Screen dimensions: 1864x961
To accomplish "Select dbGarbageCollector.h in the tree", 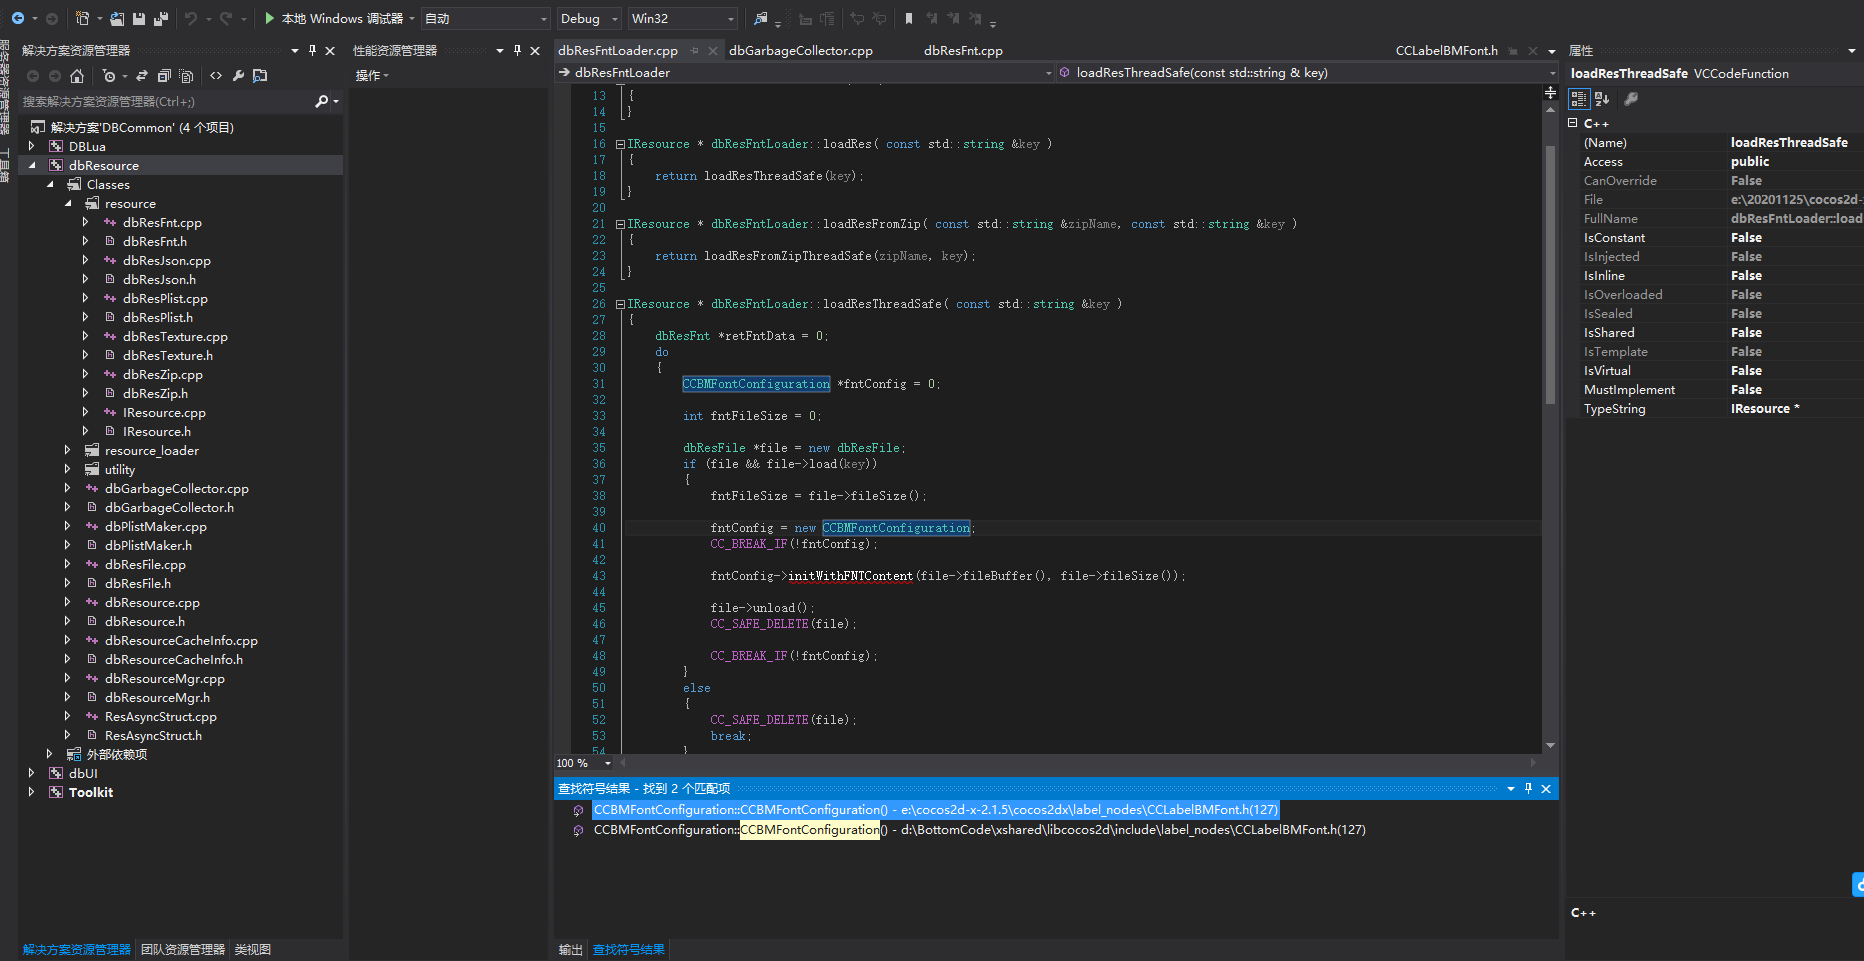I will tap(169, 507).
